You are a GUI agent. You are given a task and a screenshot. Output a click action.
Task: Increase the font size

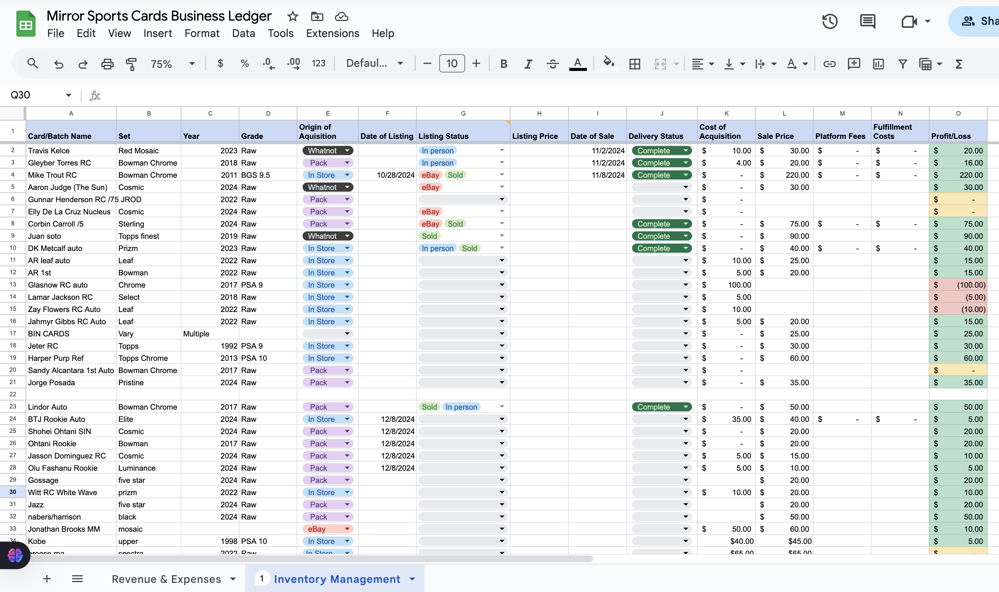pyautogui.click(x=476, y=64)
